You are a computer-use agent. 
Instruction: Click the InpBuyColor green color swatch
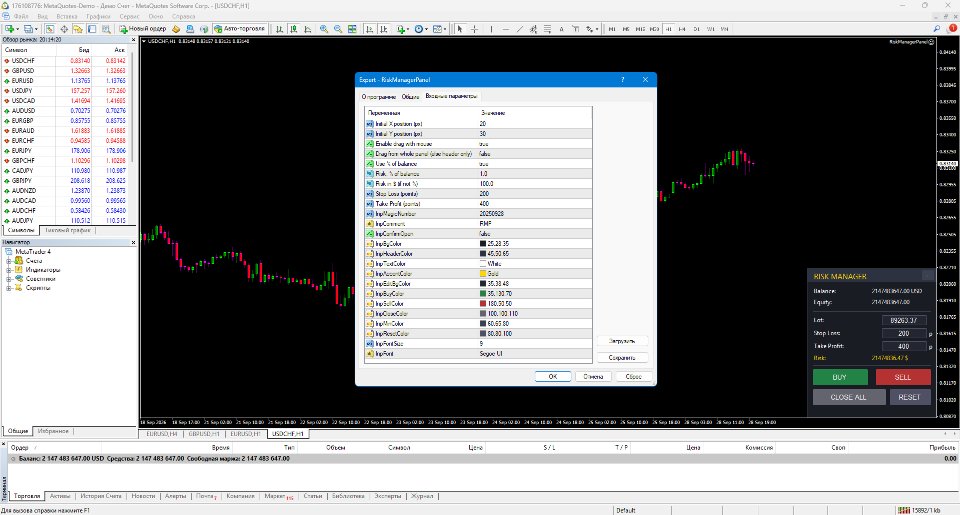482,294
